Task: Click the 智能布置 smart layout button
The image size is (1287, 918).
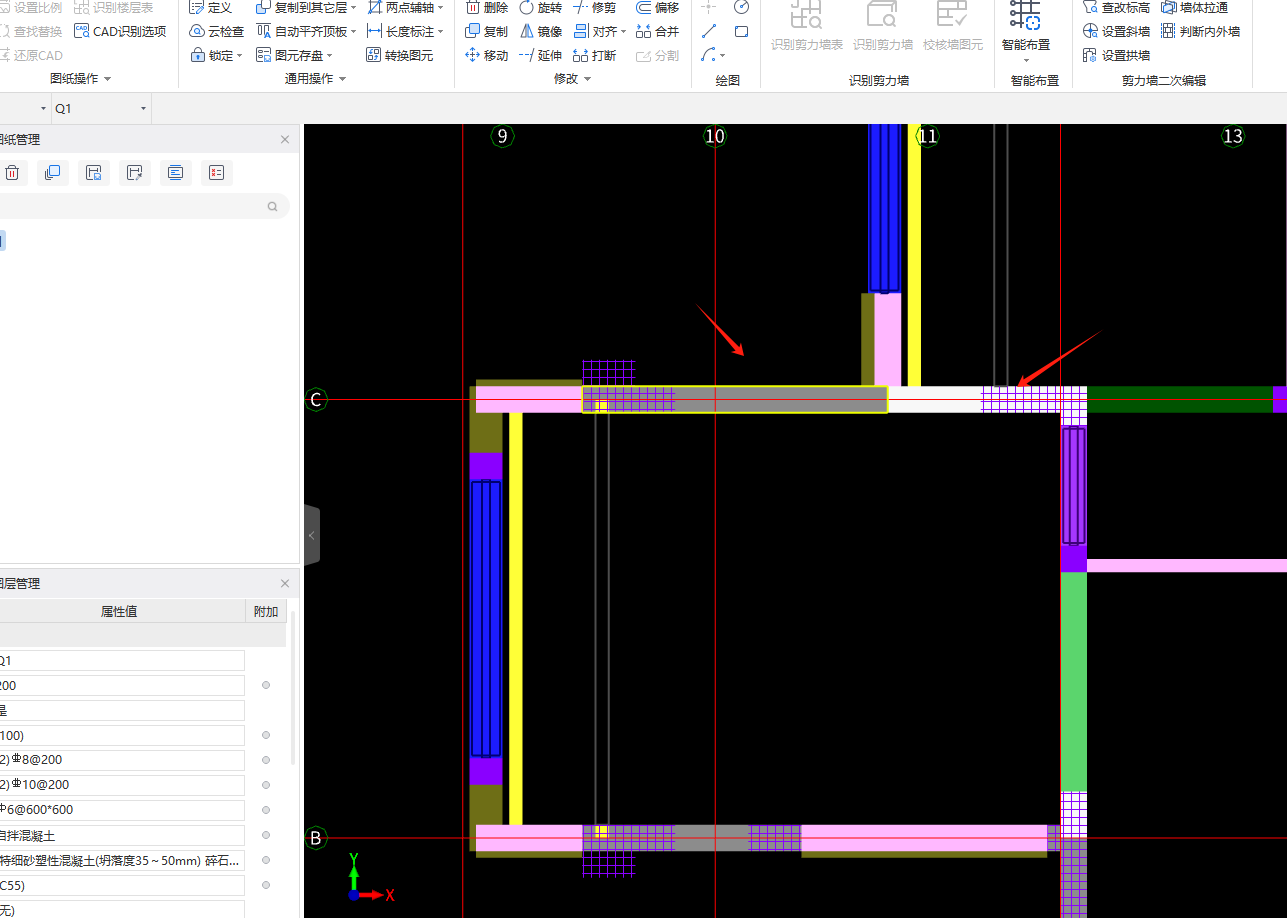Action: [x=1026, y=30]
